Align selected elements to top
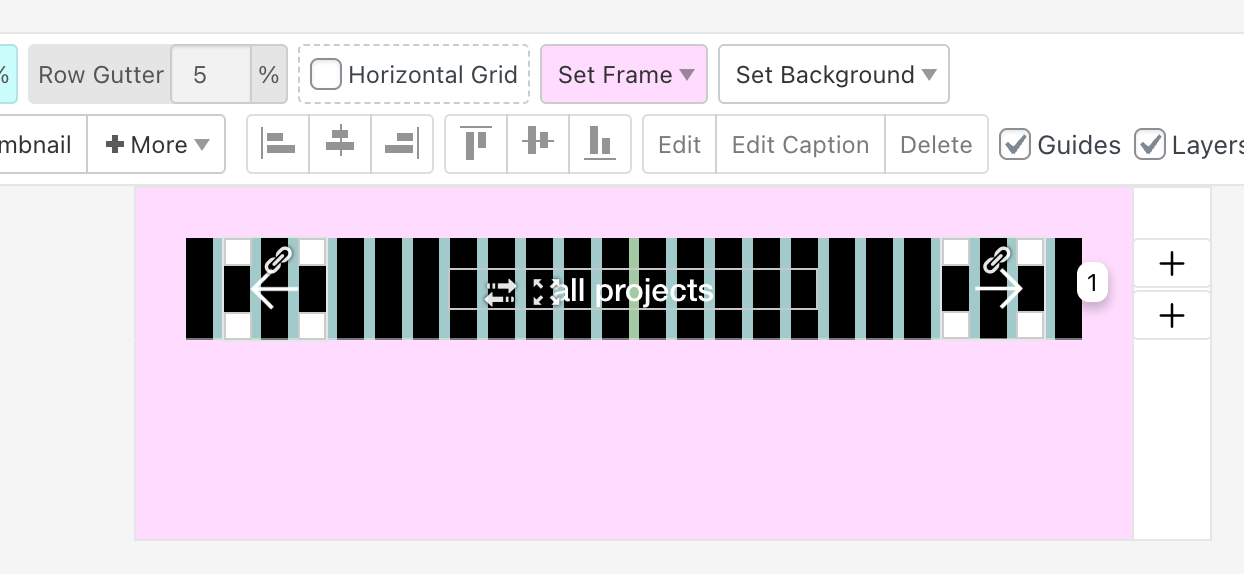 (476, 145)
